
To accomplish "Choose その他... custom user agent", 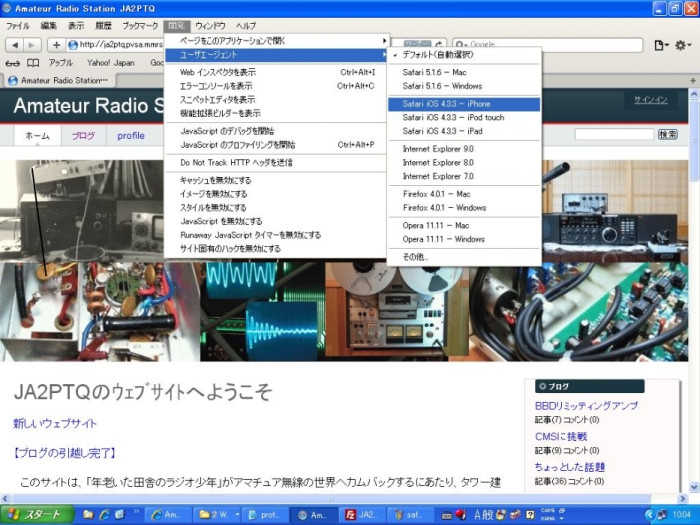I will pos(464,257).
